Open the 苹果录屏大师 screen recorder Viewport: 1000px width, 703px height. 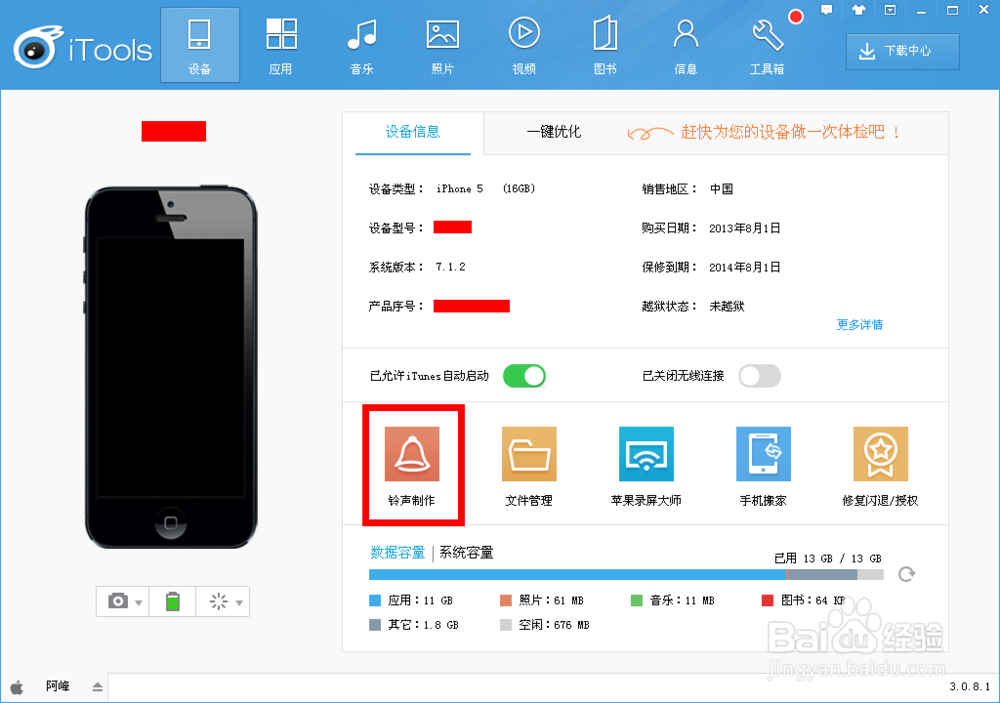click(646, 466)
